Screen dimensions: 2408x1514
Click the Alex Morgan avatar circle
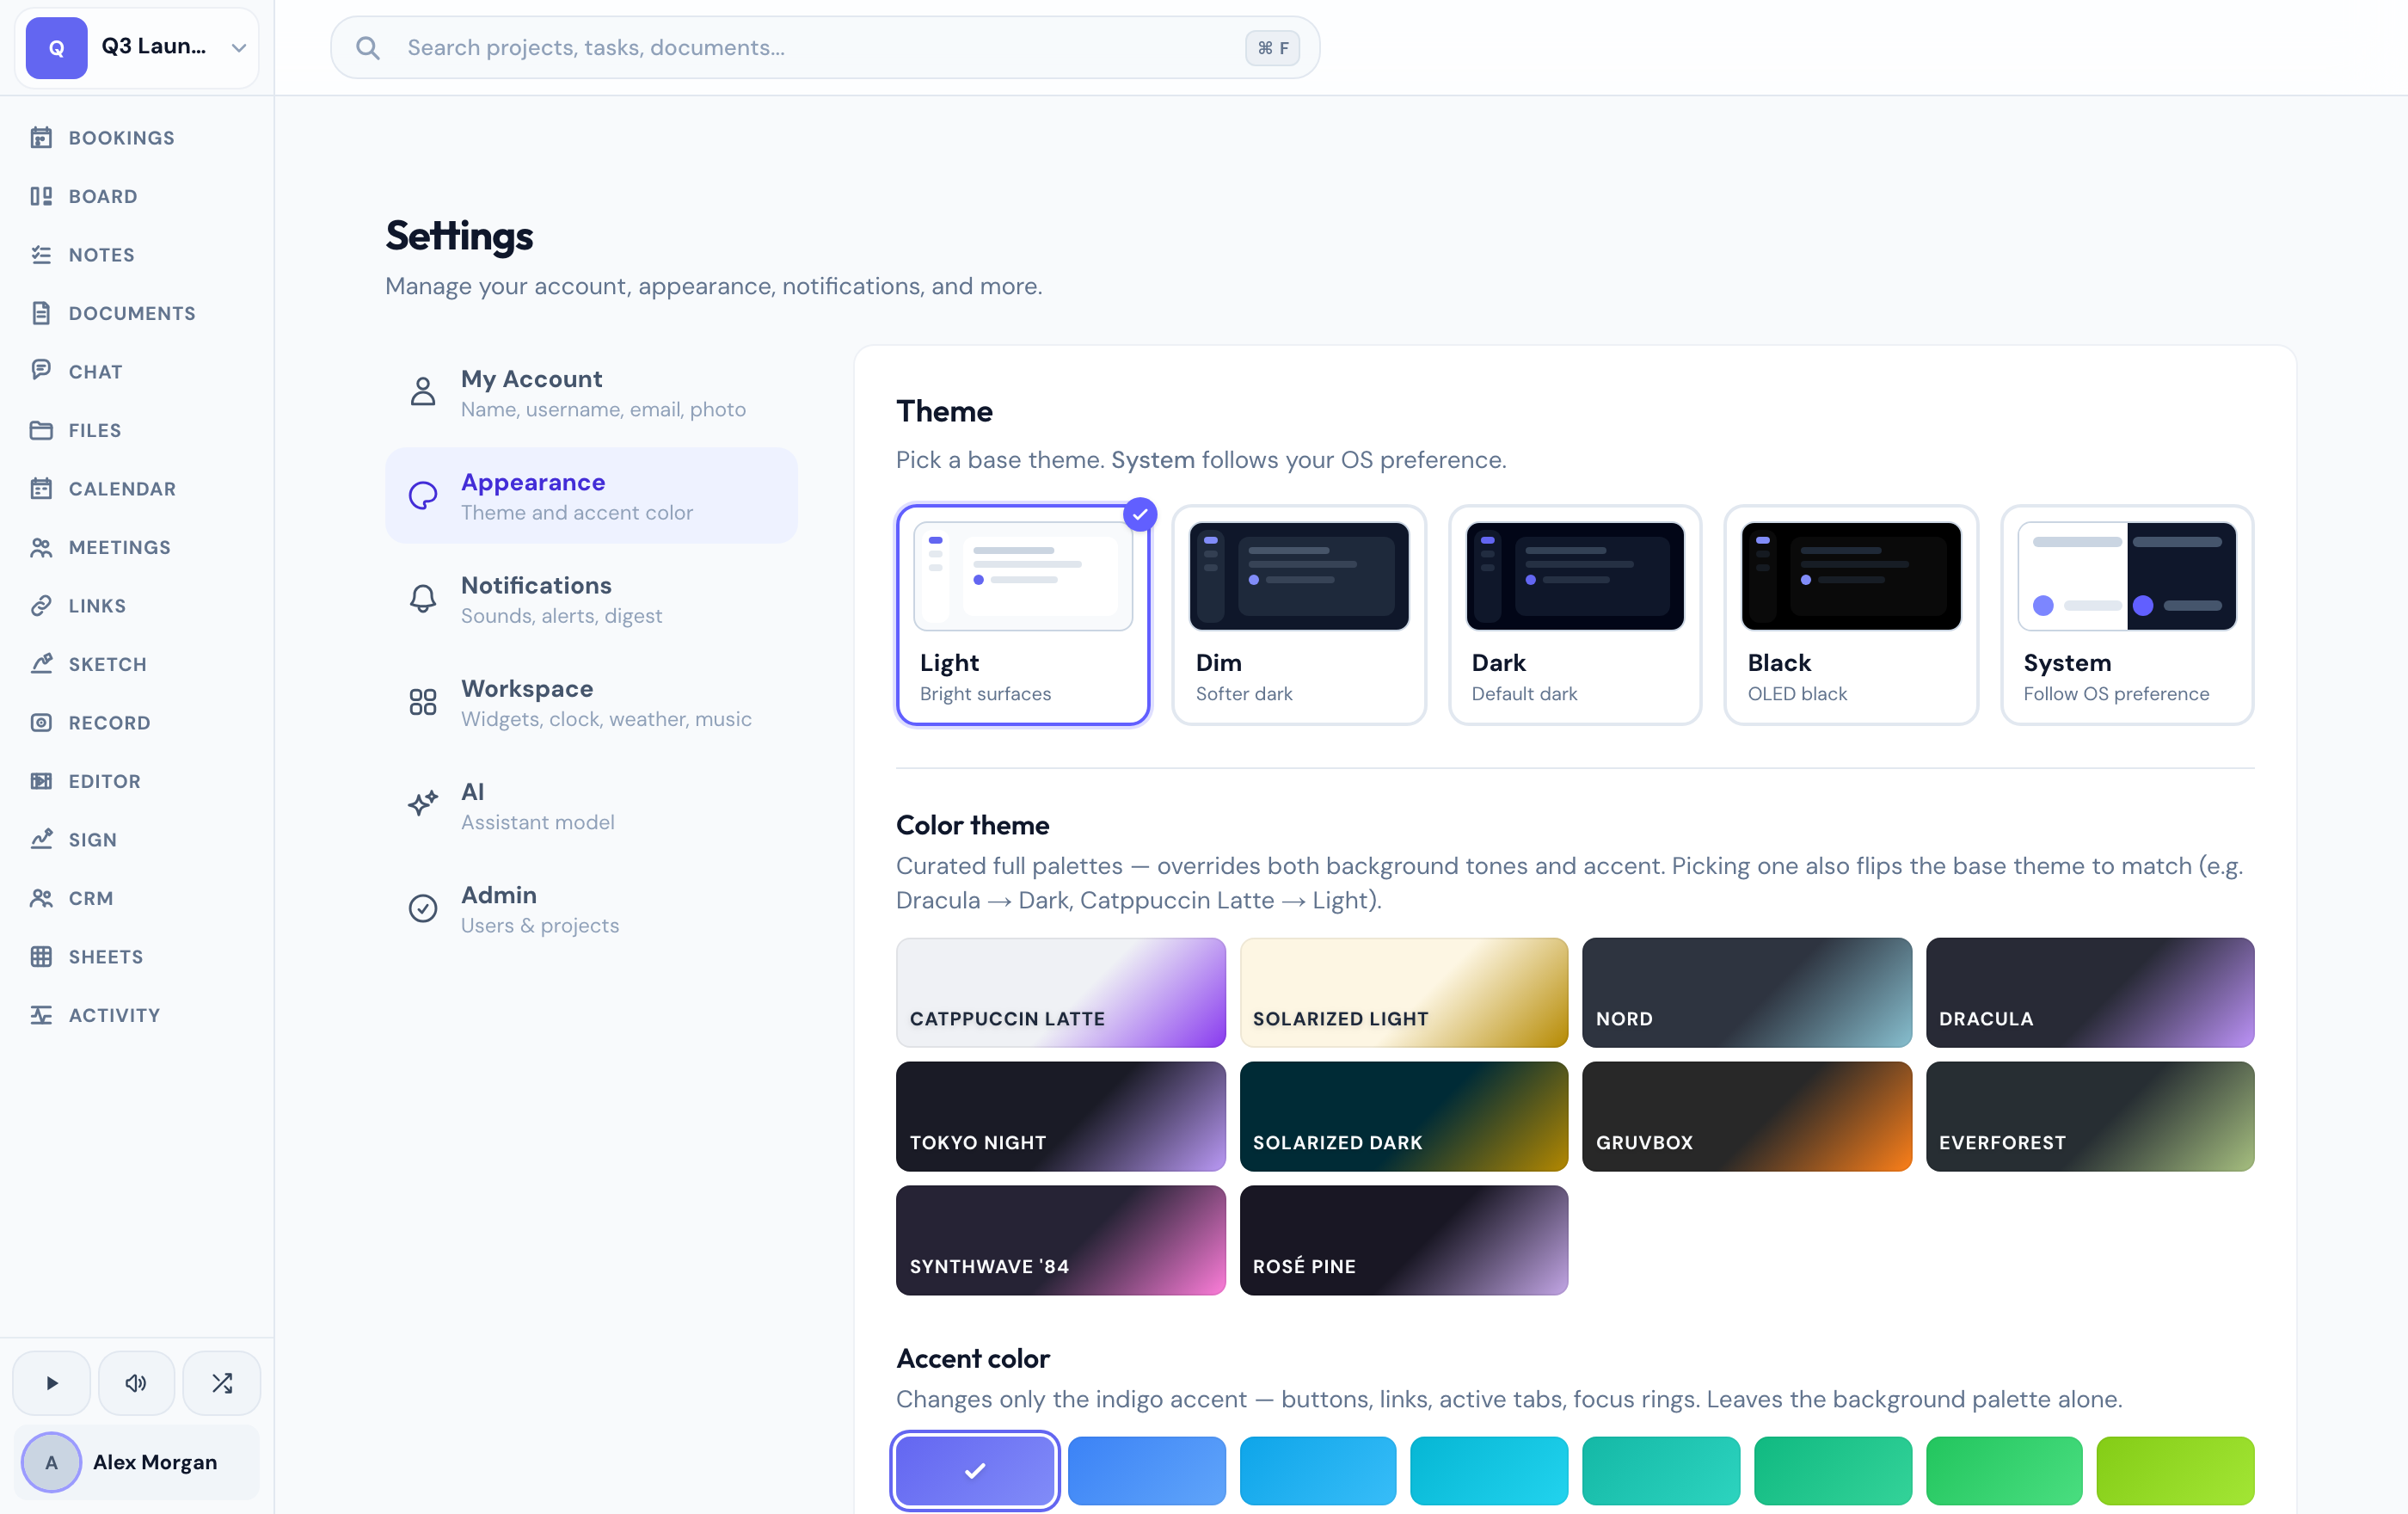51,1462
